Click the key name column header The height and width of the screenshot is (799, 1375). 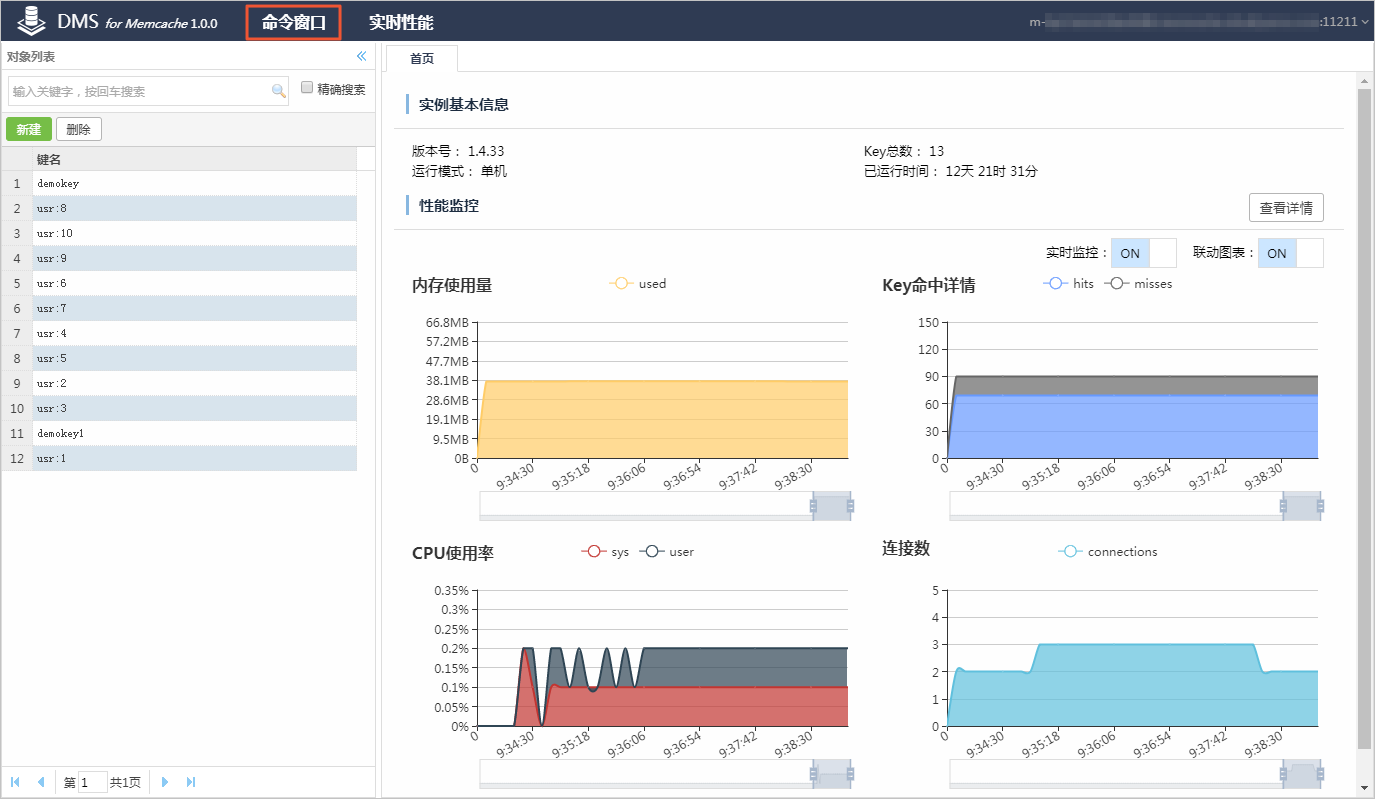194,159
